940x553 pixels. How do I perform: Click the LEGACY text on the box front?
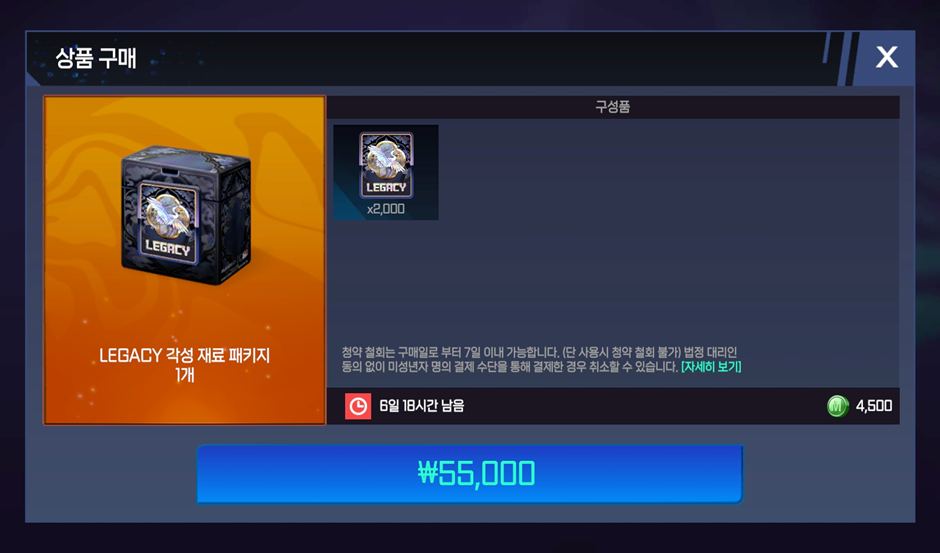click(x=167, y=248)
